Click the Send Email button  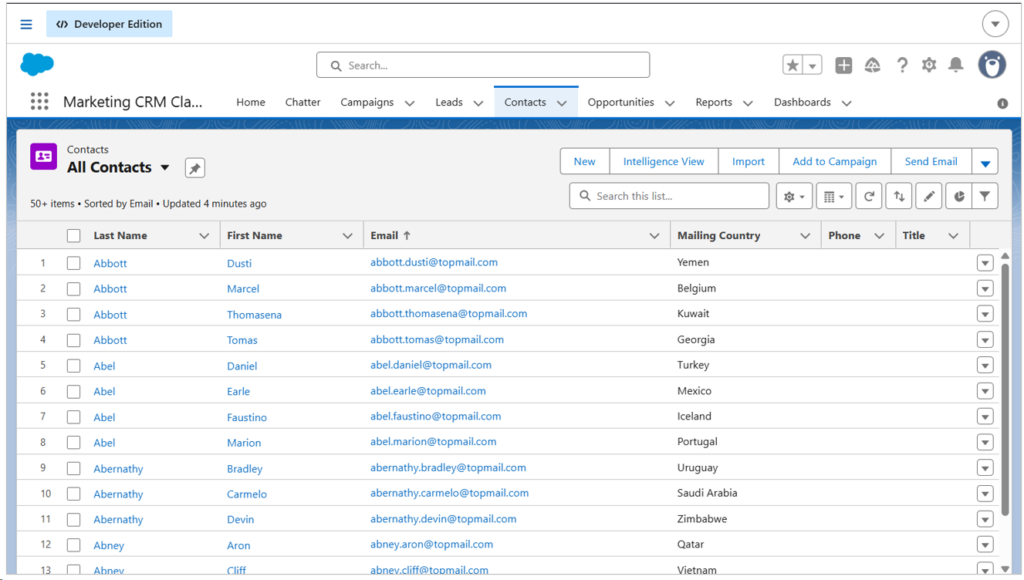point(931,162)
